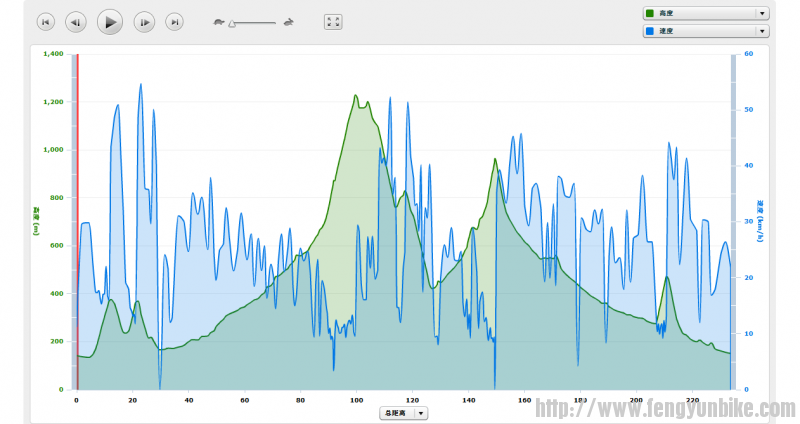This screenshot has height=424, width=800.
Task: Click the blue speed color swatch
Action: [x=650, y=32]
